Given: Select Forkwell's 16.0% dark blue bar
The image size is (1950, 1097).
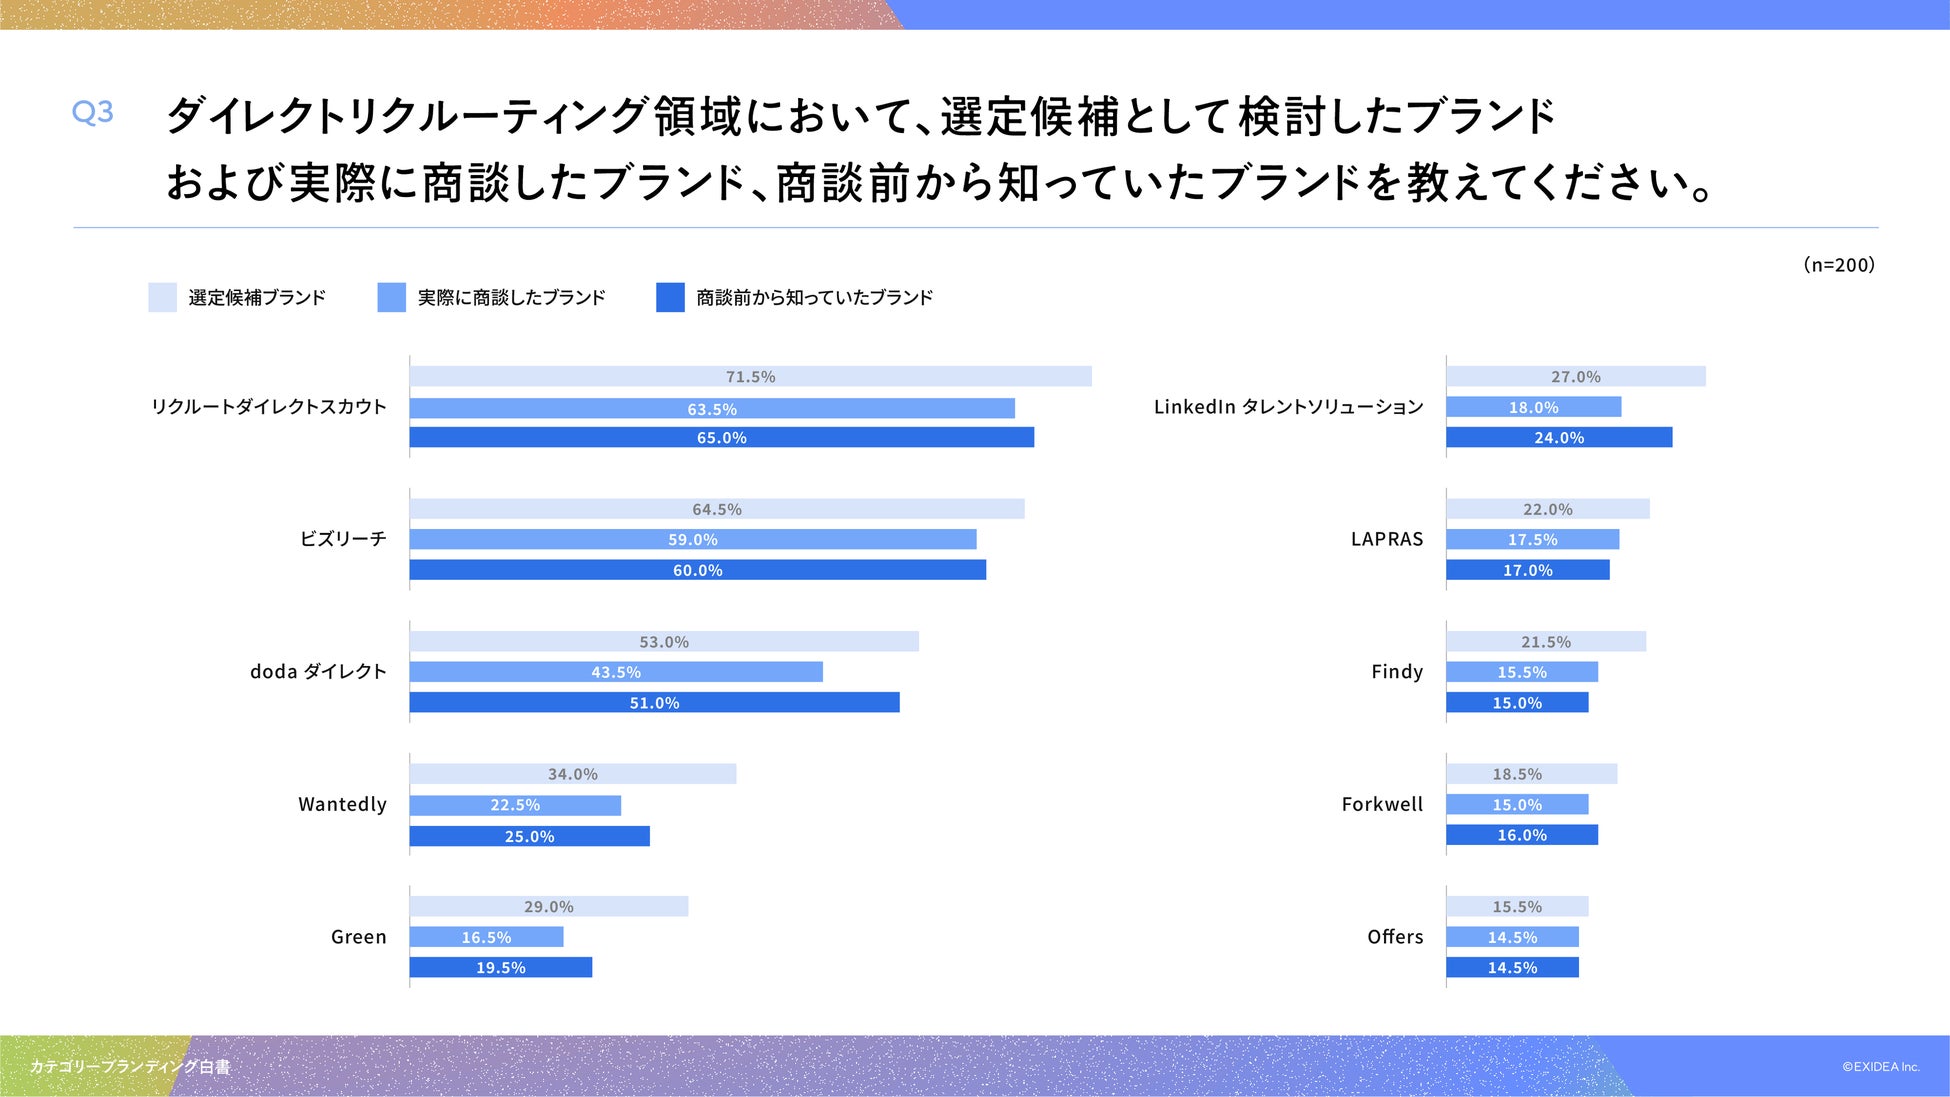Looking at the screenshot, I should point(1521,835).
